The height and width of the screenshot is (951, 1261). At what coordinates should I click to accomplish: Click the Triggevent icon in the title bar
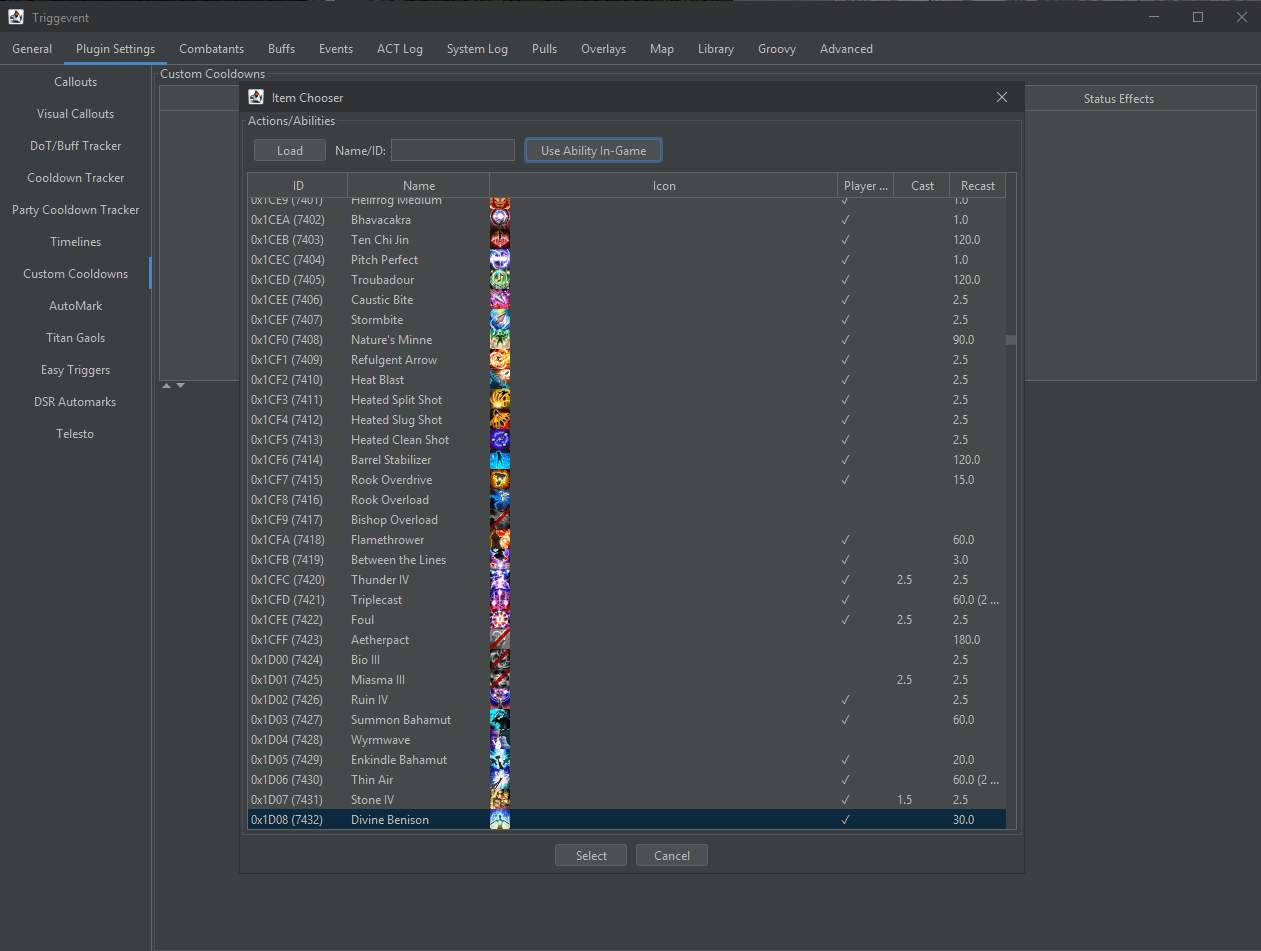(14, 16)
